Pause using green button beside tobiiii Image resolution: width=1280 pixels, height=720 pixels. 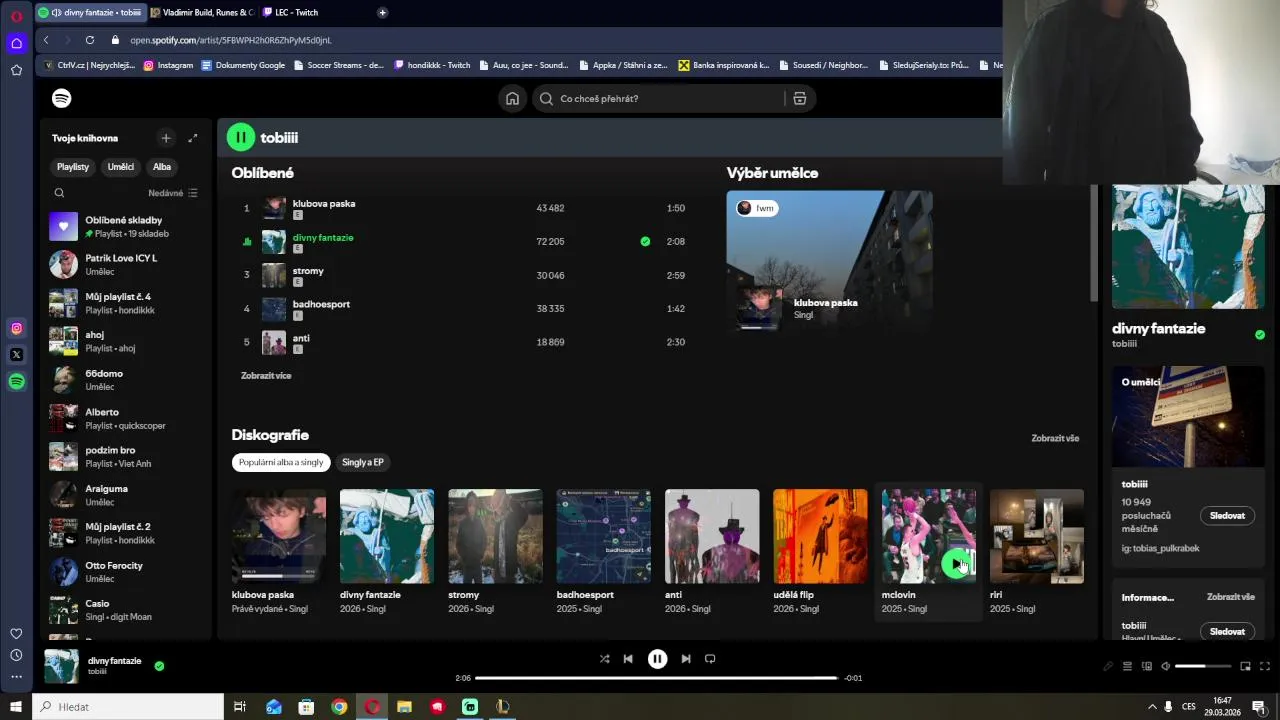coord(241,137)
